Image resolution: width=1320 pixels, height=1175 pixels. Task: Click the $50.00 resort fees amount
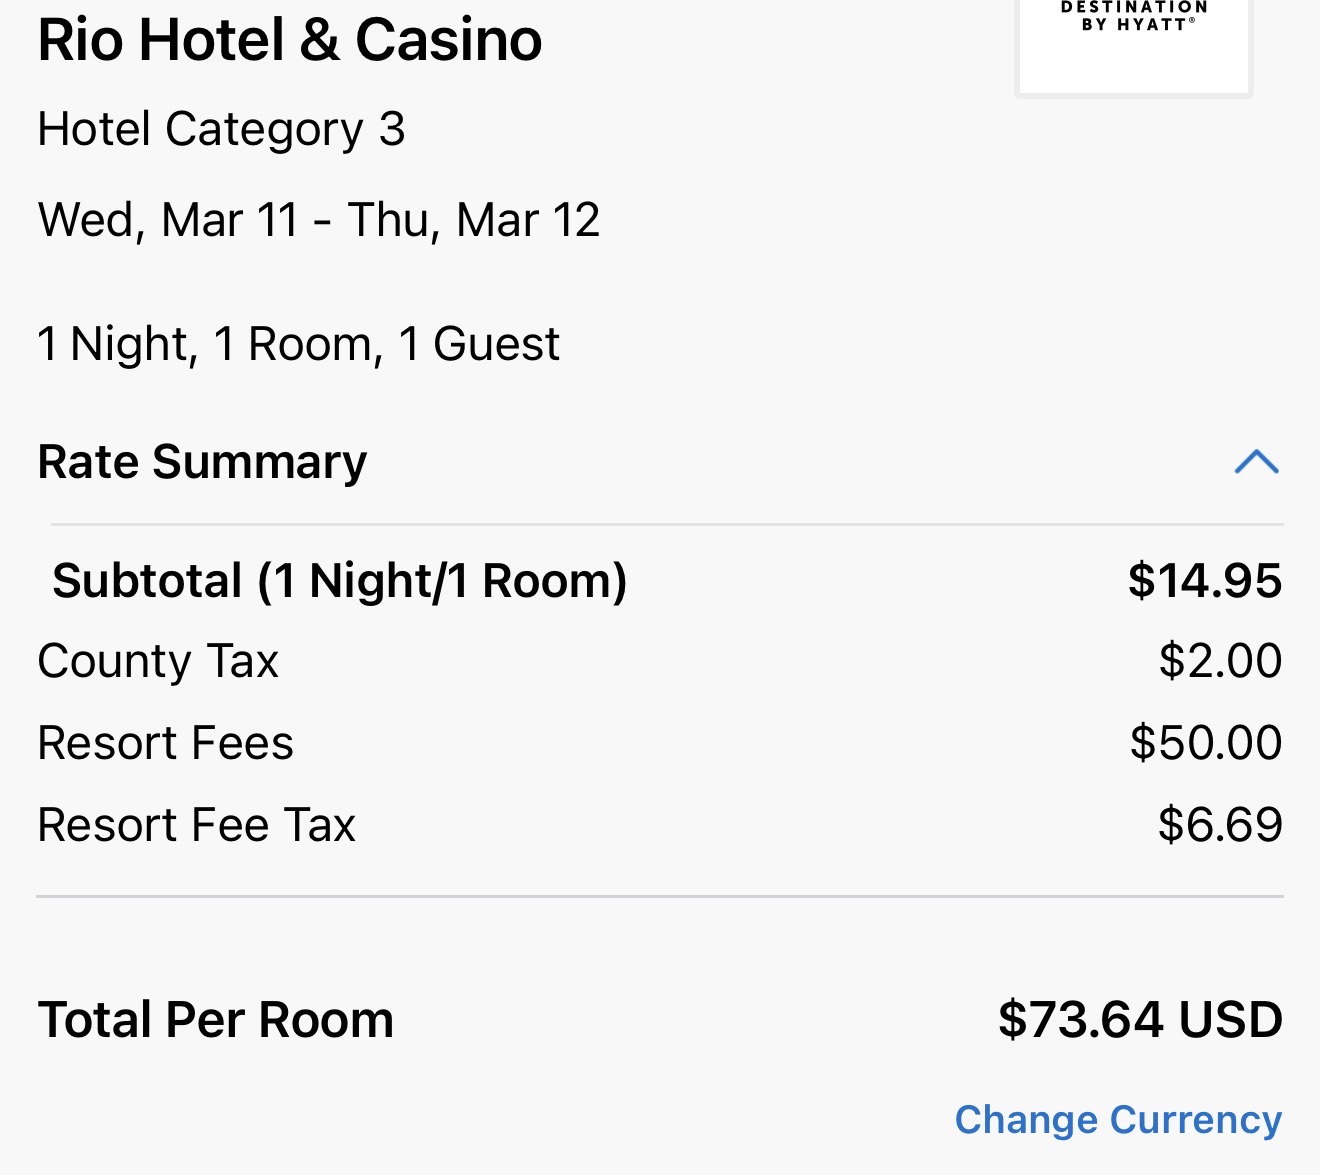1205,743
